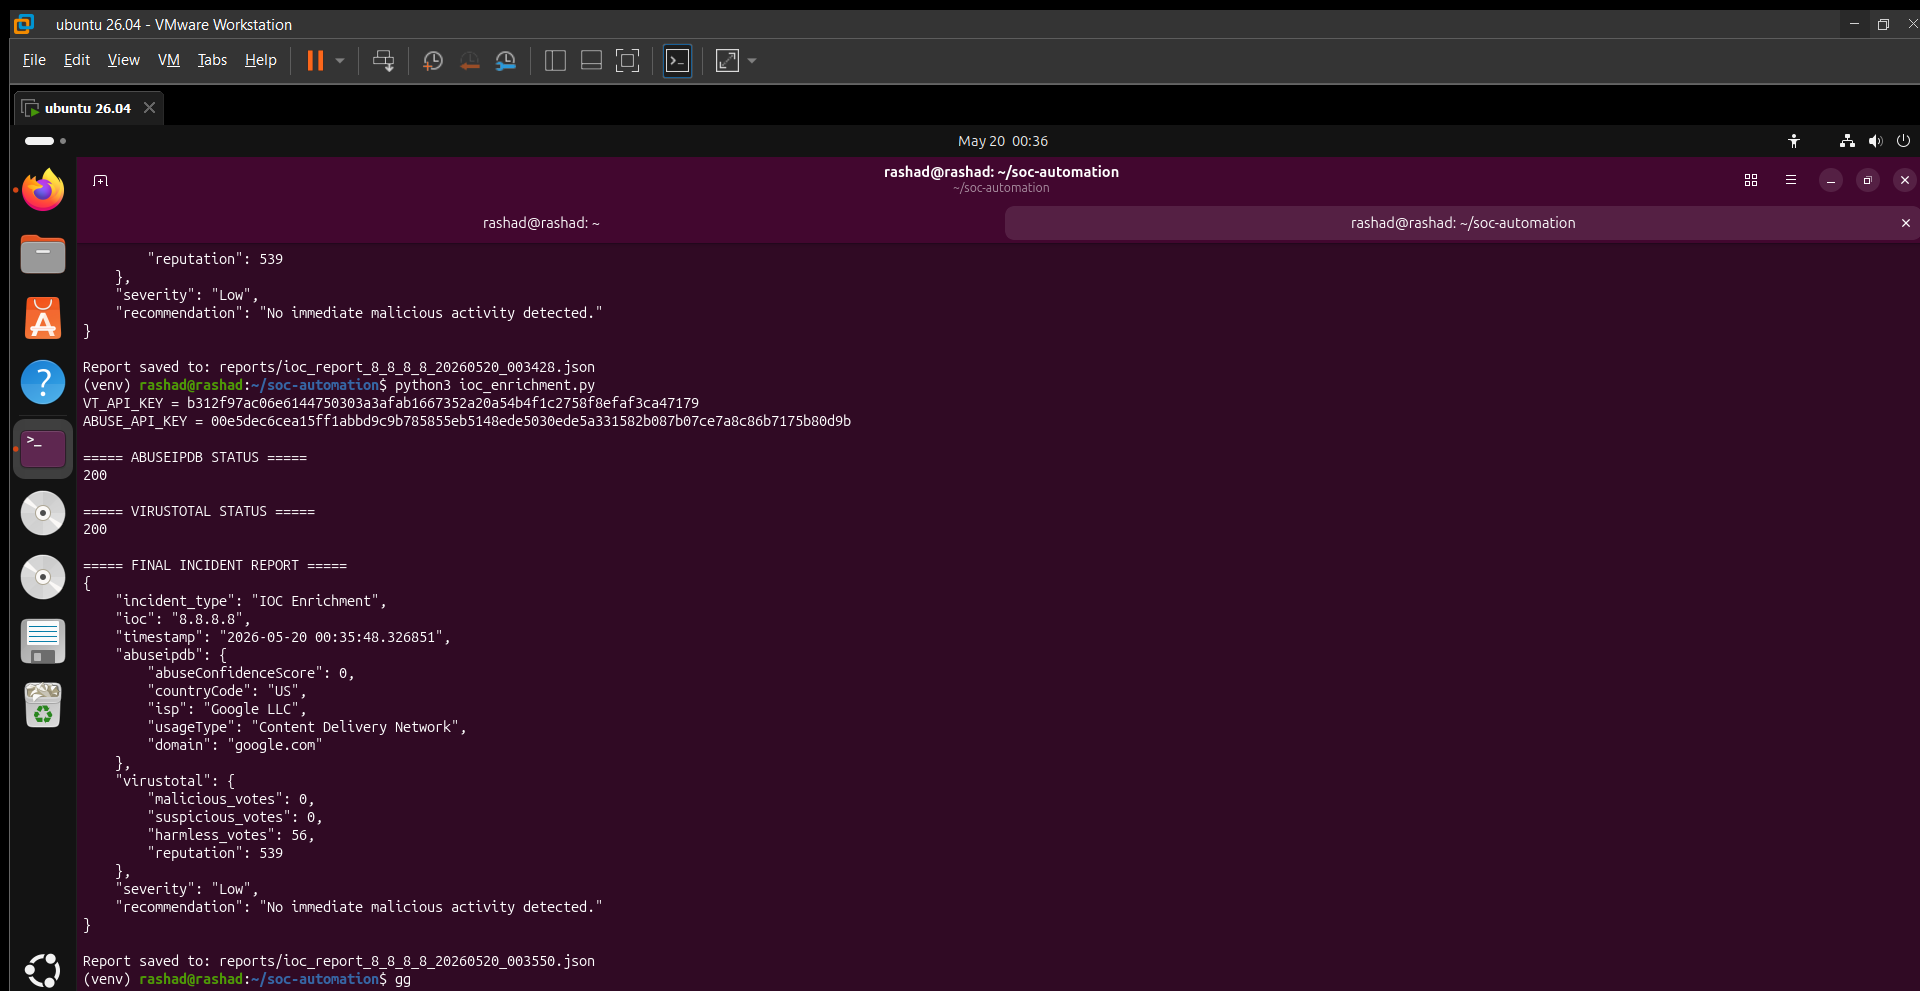1920x991 pixels.
Task: Click the Terminal icon in the dock
Action: point(43,449)
